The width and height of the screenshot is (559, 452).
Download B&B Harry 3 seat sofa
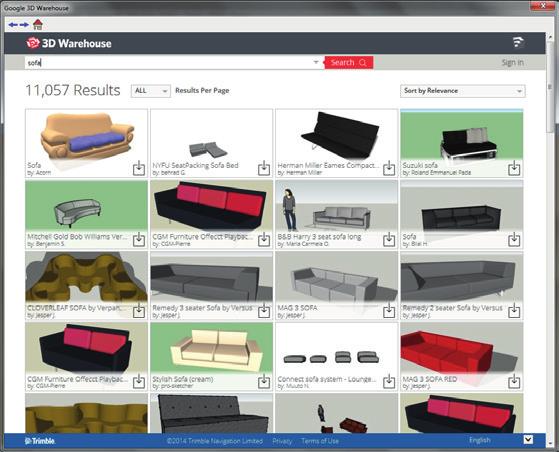[x=389, y=240]
